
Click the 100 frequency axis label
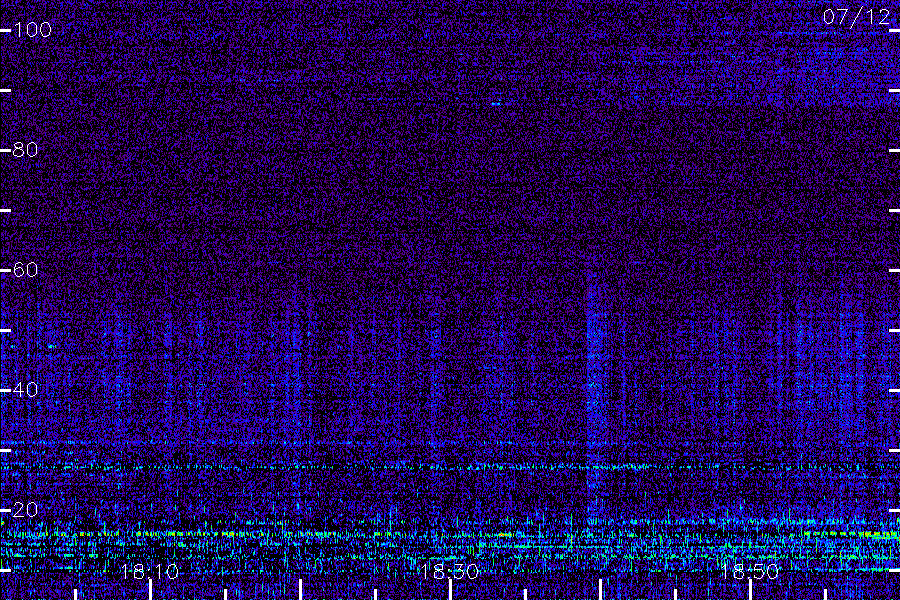32,30
